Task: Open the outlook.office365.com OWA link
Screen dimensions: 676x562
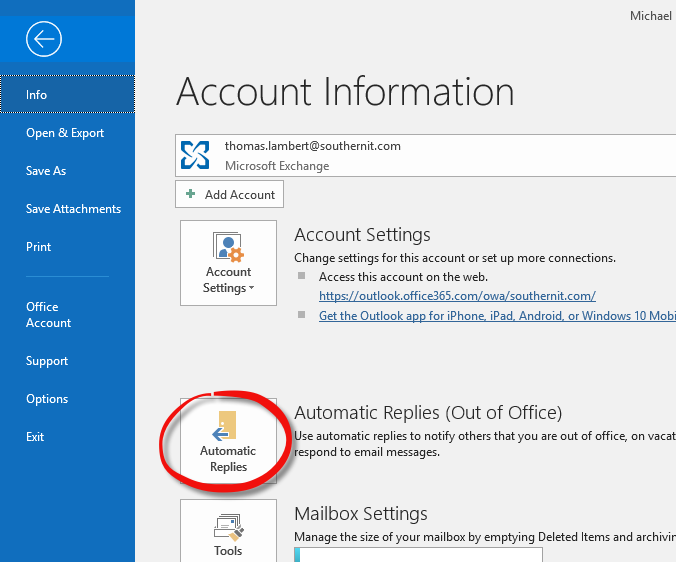Action: (x=457, y=296)
